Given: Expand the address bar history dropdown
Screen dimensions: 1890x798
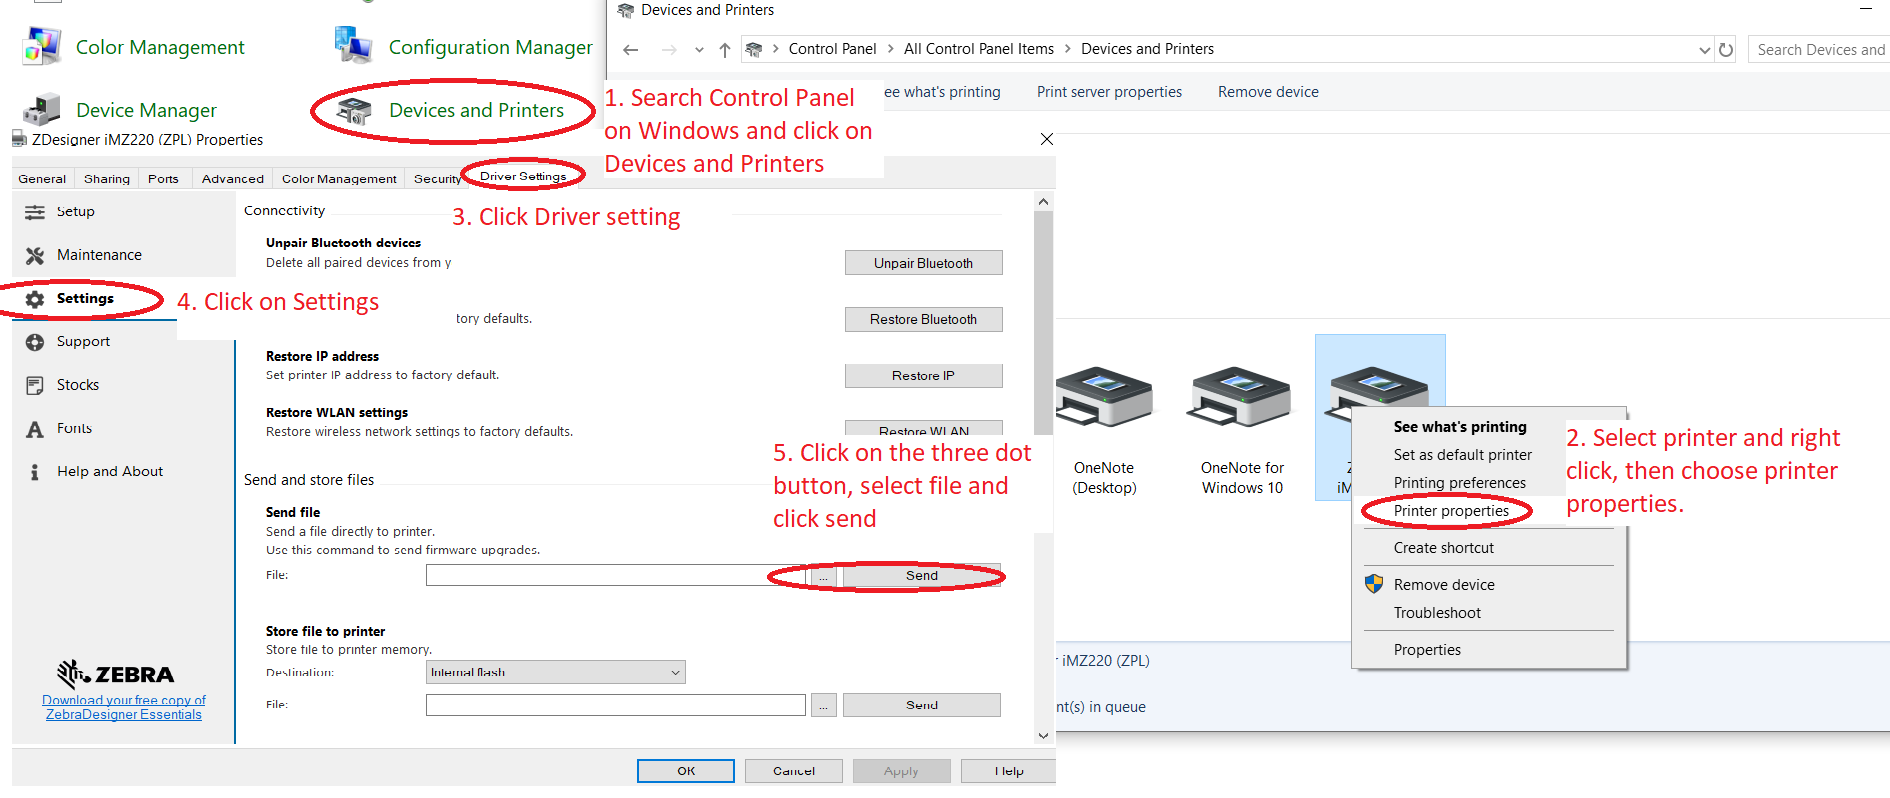Looking at the screenshot, I should tap(1704, 50).
